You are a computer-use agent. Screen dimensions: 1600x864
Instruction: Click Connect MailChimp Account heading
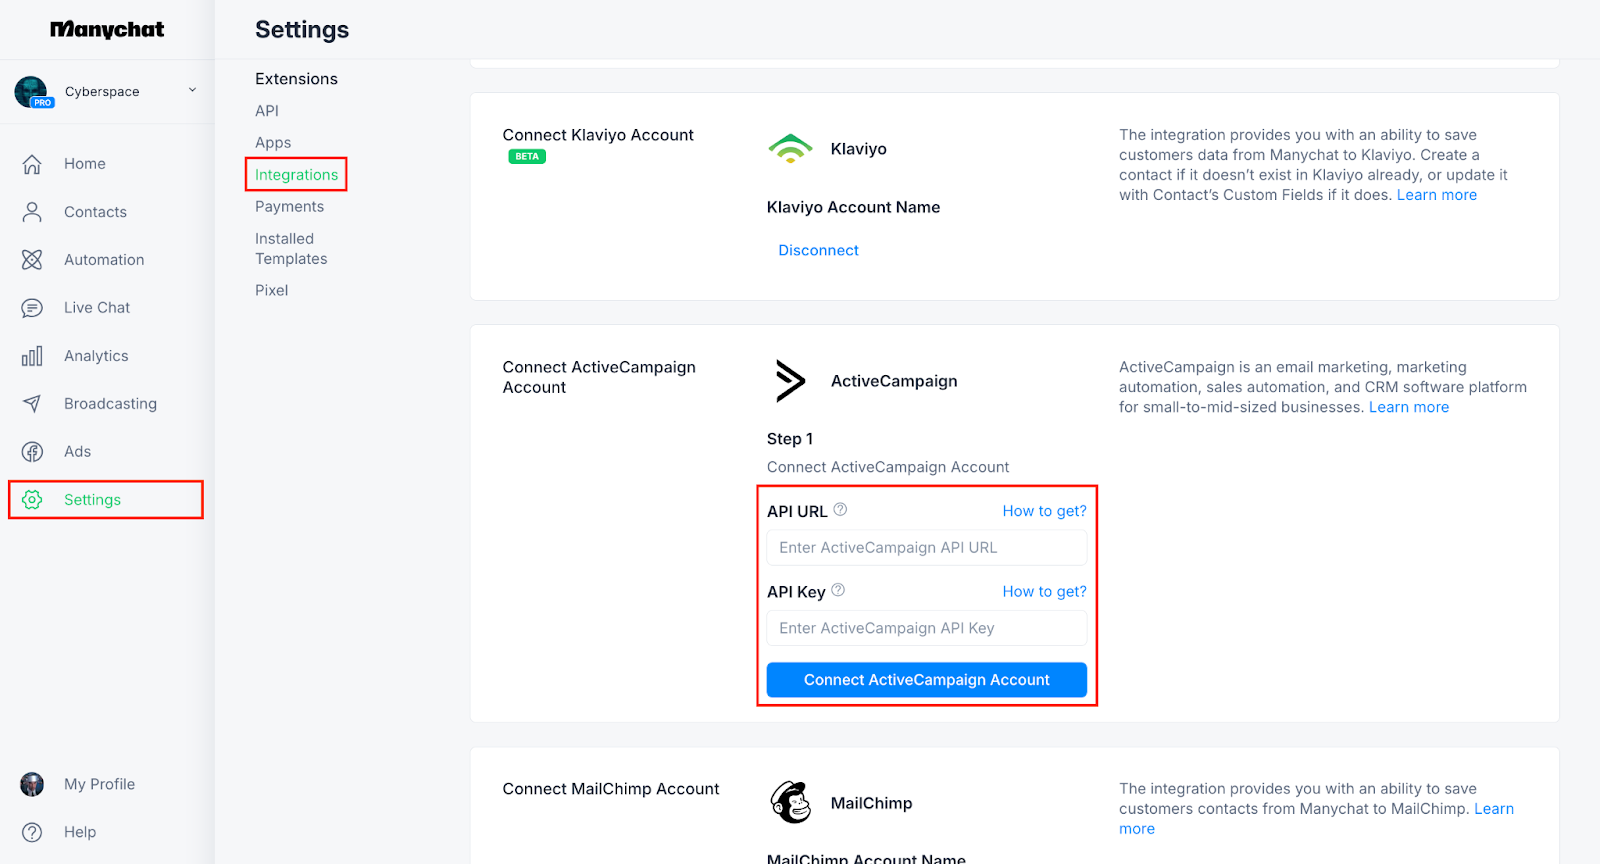(x=611, y=789)
